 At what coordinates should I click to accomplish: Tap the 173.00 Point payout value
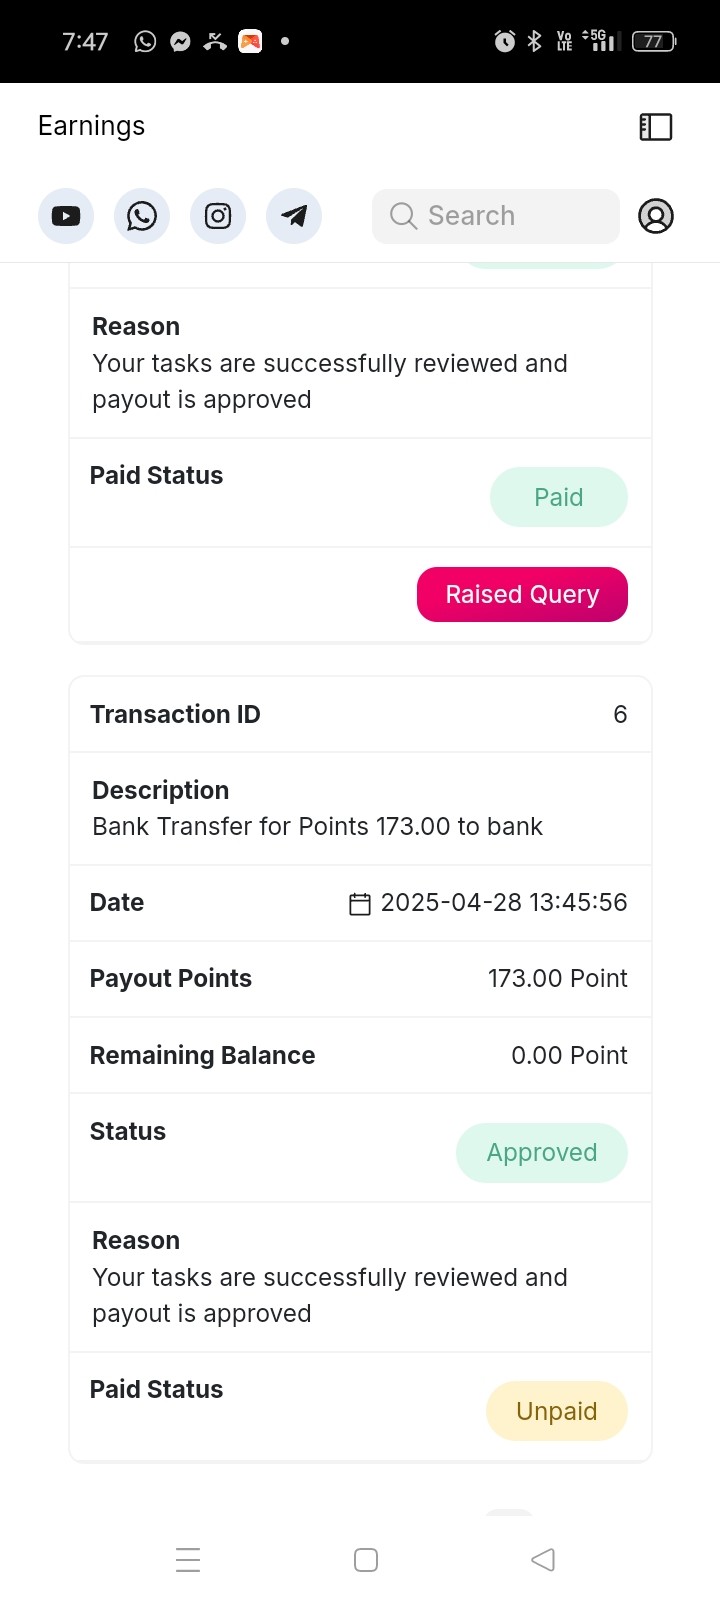tap(558, 978)
